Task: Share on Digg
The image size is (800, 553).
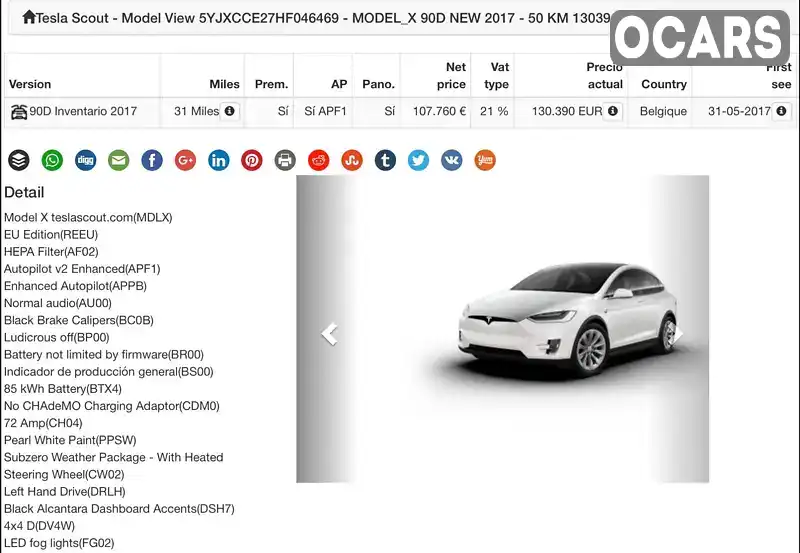Action: pos(85,160)
